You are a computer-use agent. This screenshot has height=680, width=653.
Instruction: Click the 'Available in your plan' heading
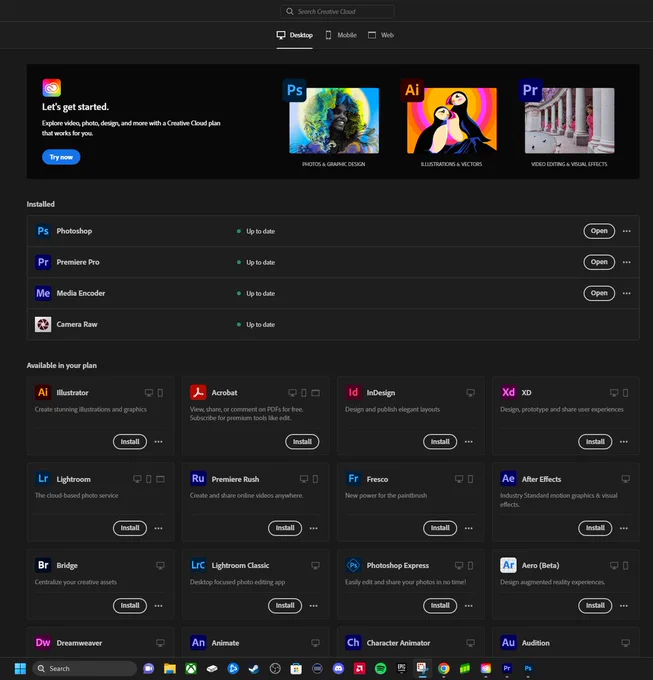point(62,365)
